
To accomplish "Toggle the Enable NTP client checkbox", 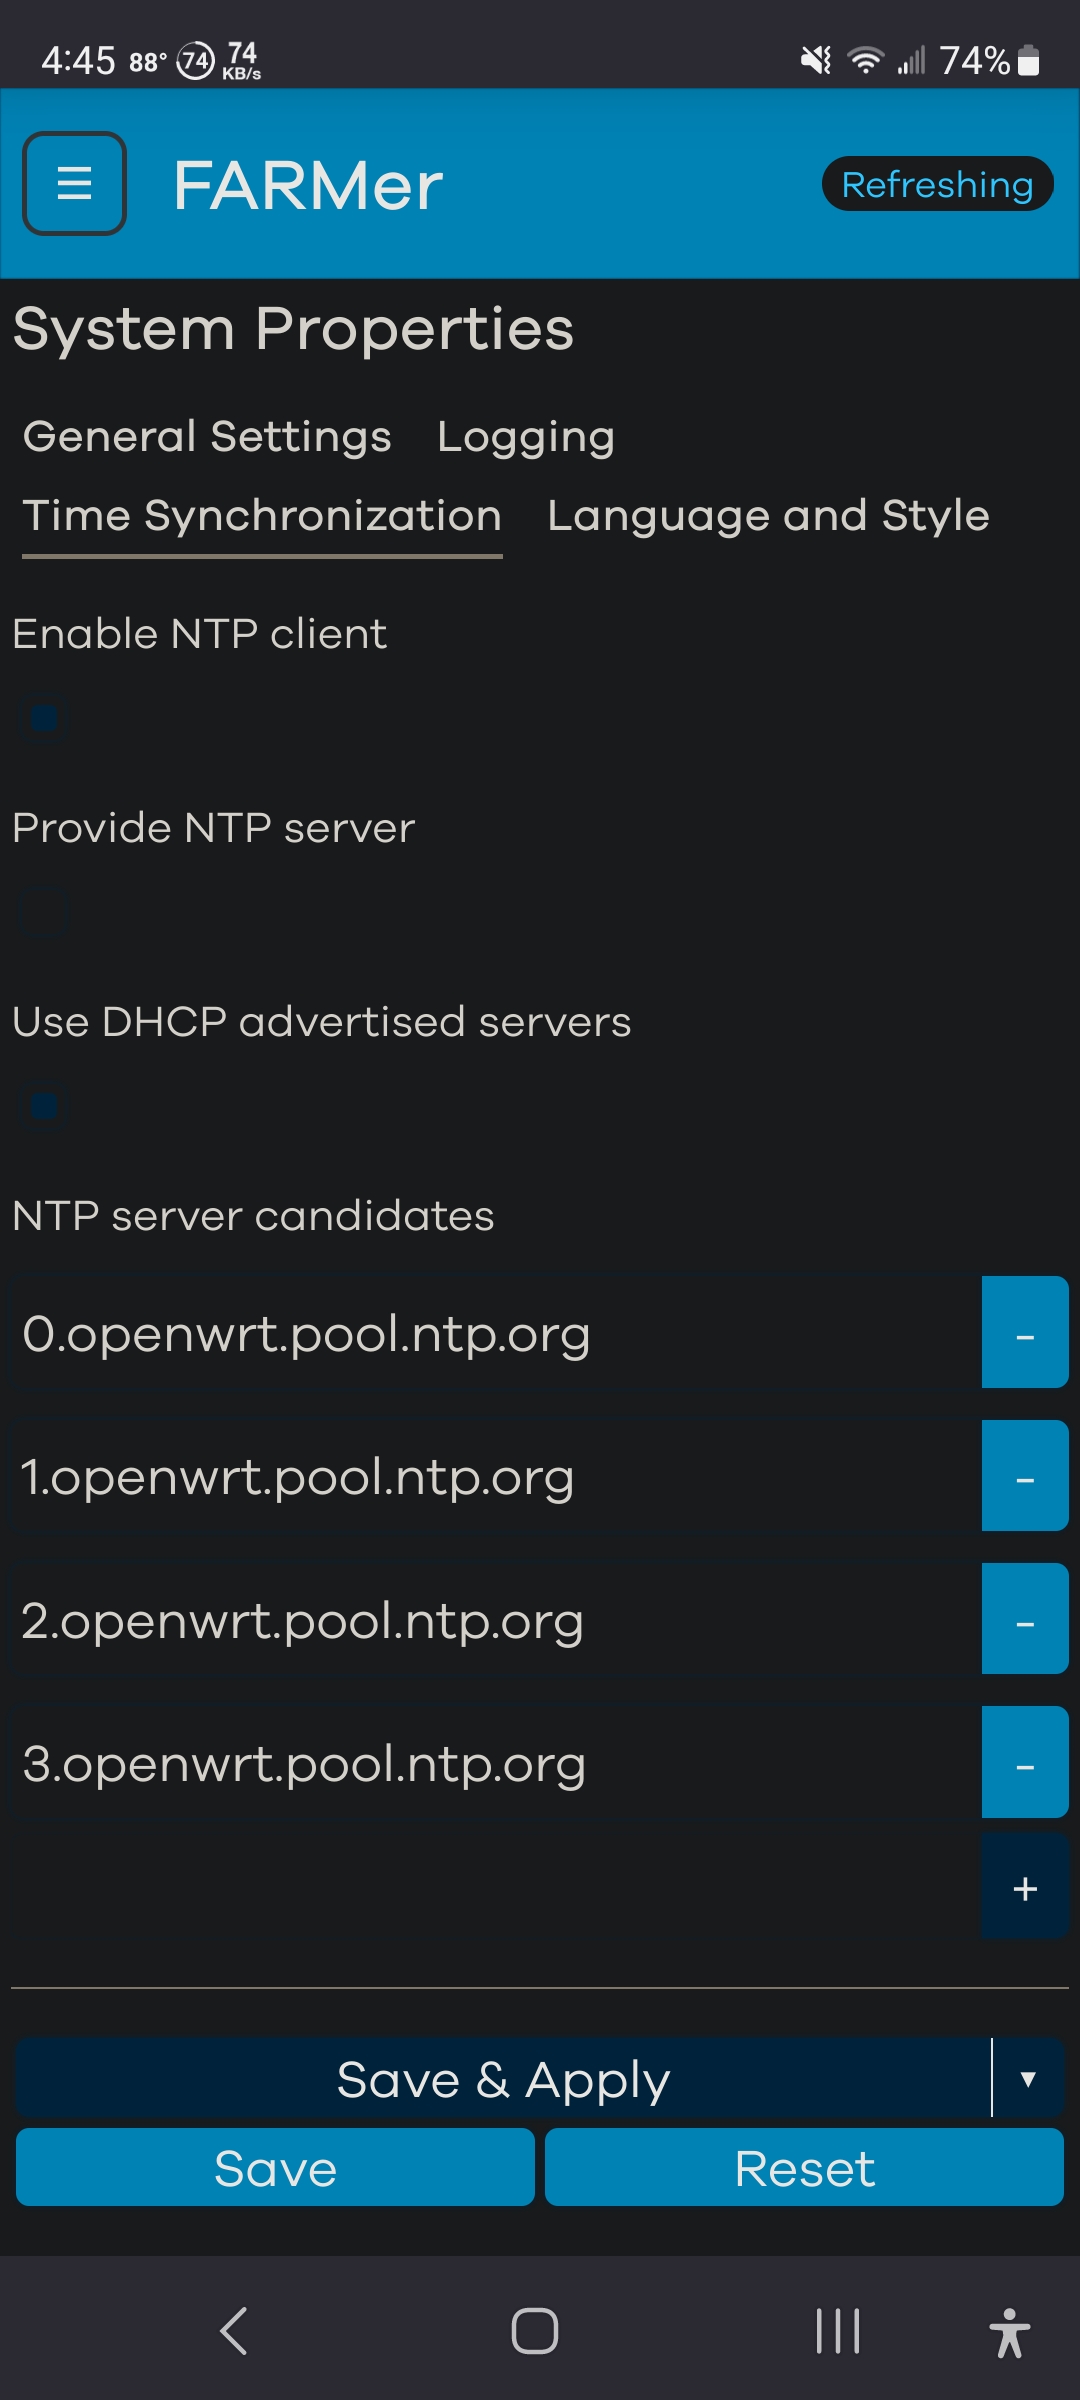I will 44,718.
